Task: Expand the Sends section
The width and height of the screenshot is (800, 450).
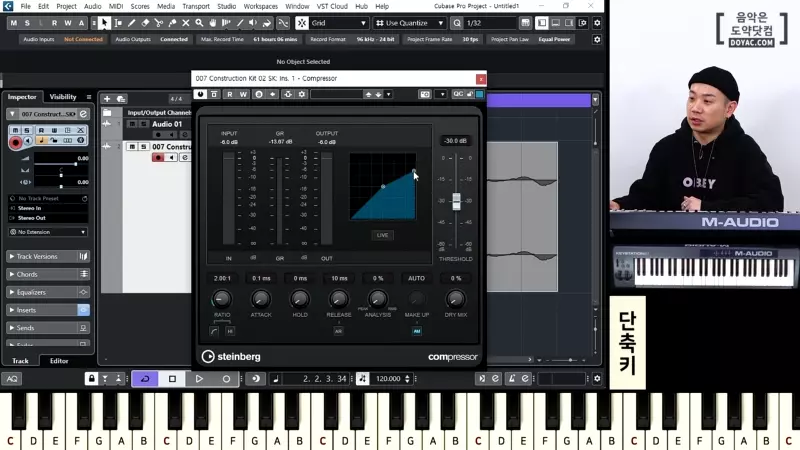Action: coord(48,328)
